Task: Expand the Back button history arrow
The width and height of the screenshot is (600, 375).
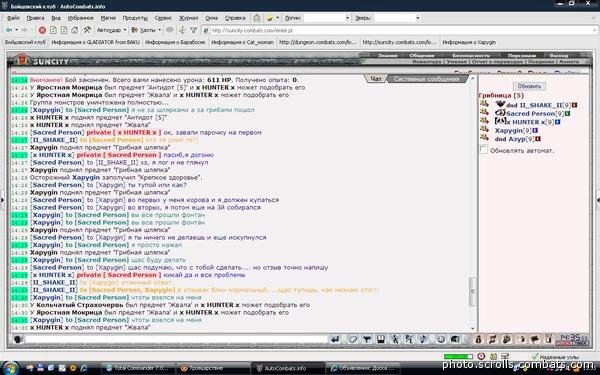Action: pos(16,30)
